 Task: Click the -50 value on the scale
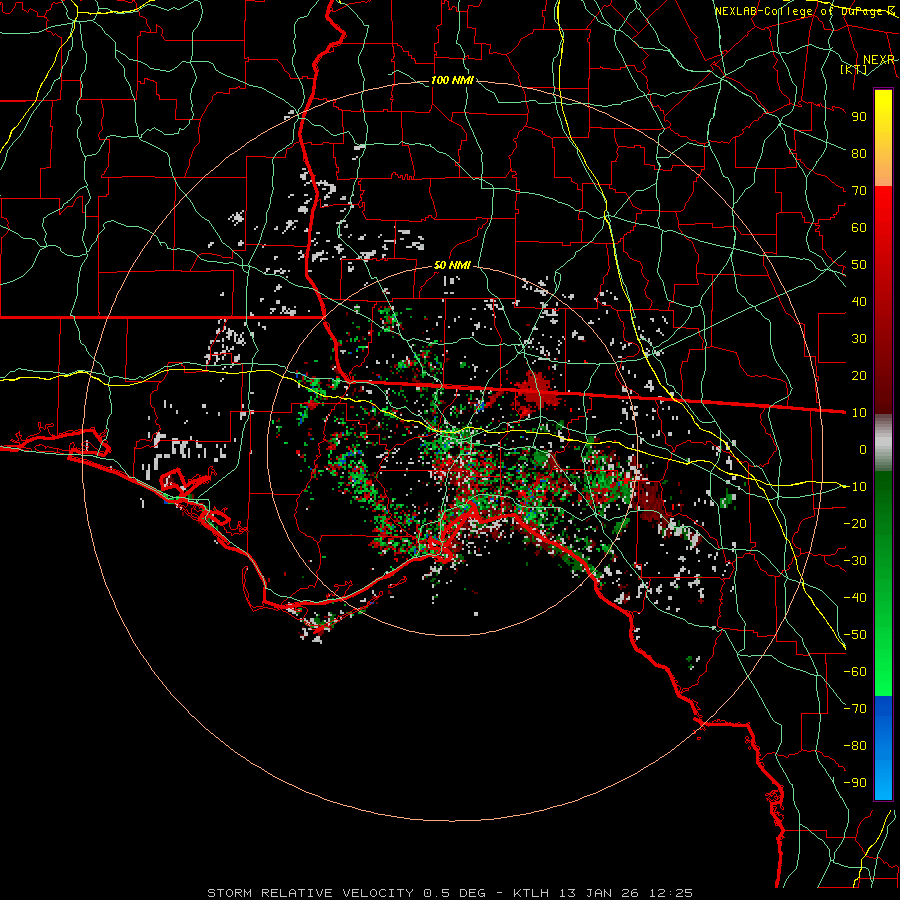coord(855,635)
